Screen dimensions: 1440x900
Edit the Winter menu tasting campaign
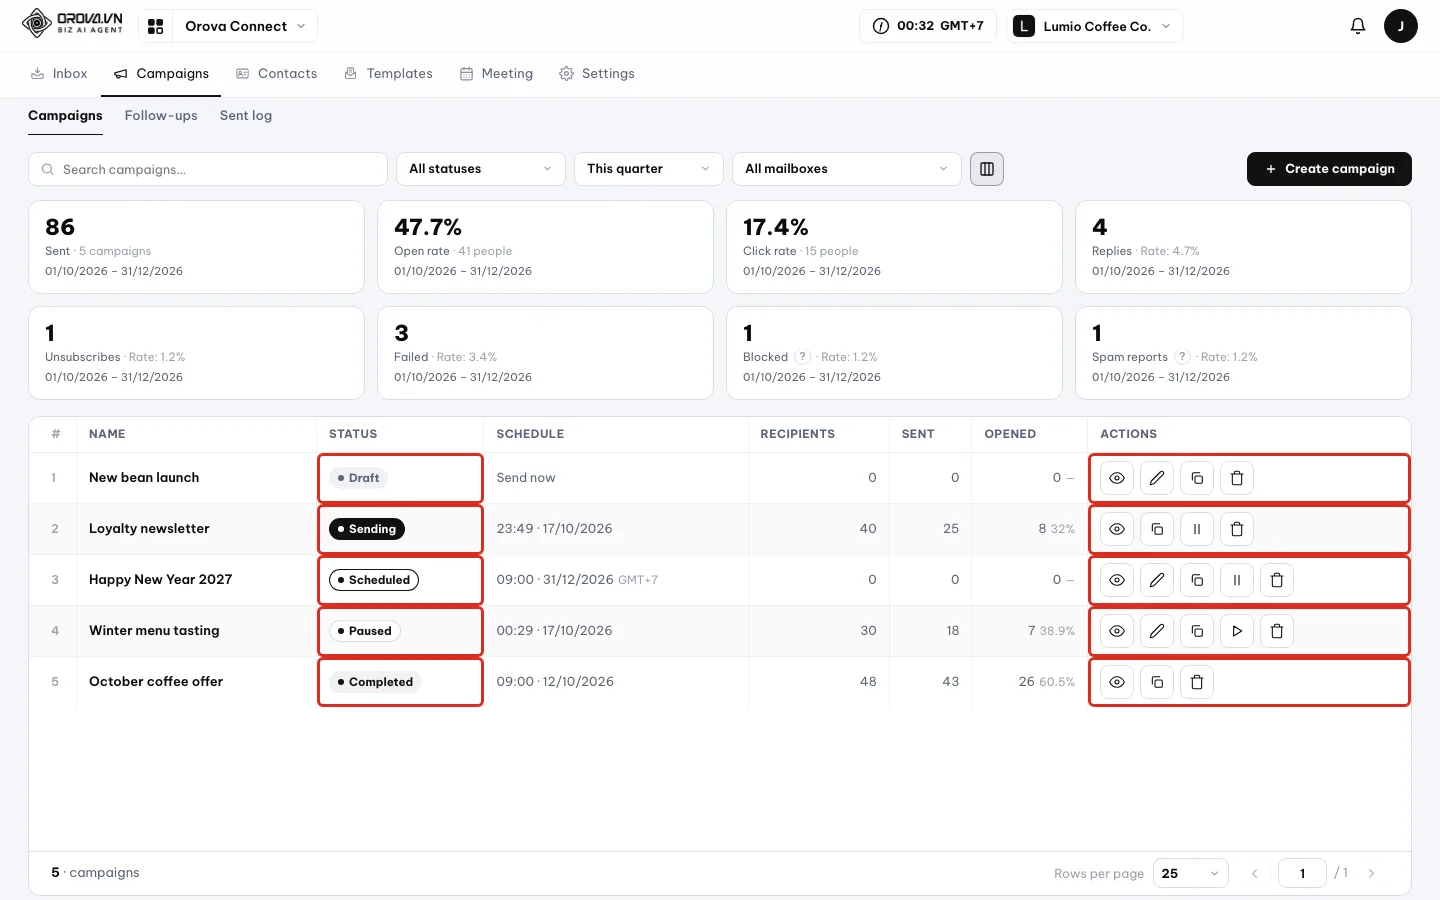[x=1157, y=631]
